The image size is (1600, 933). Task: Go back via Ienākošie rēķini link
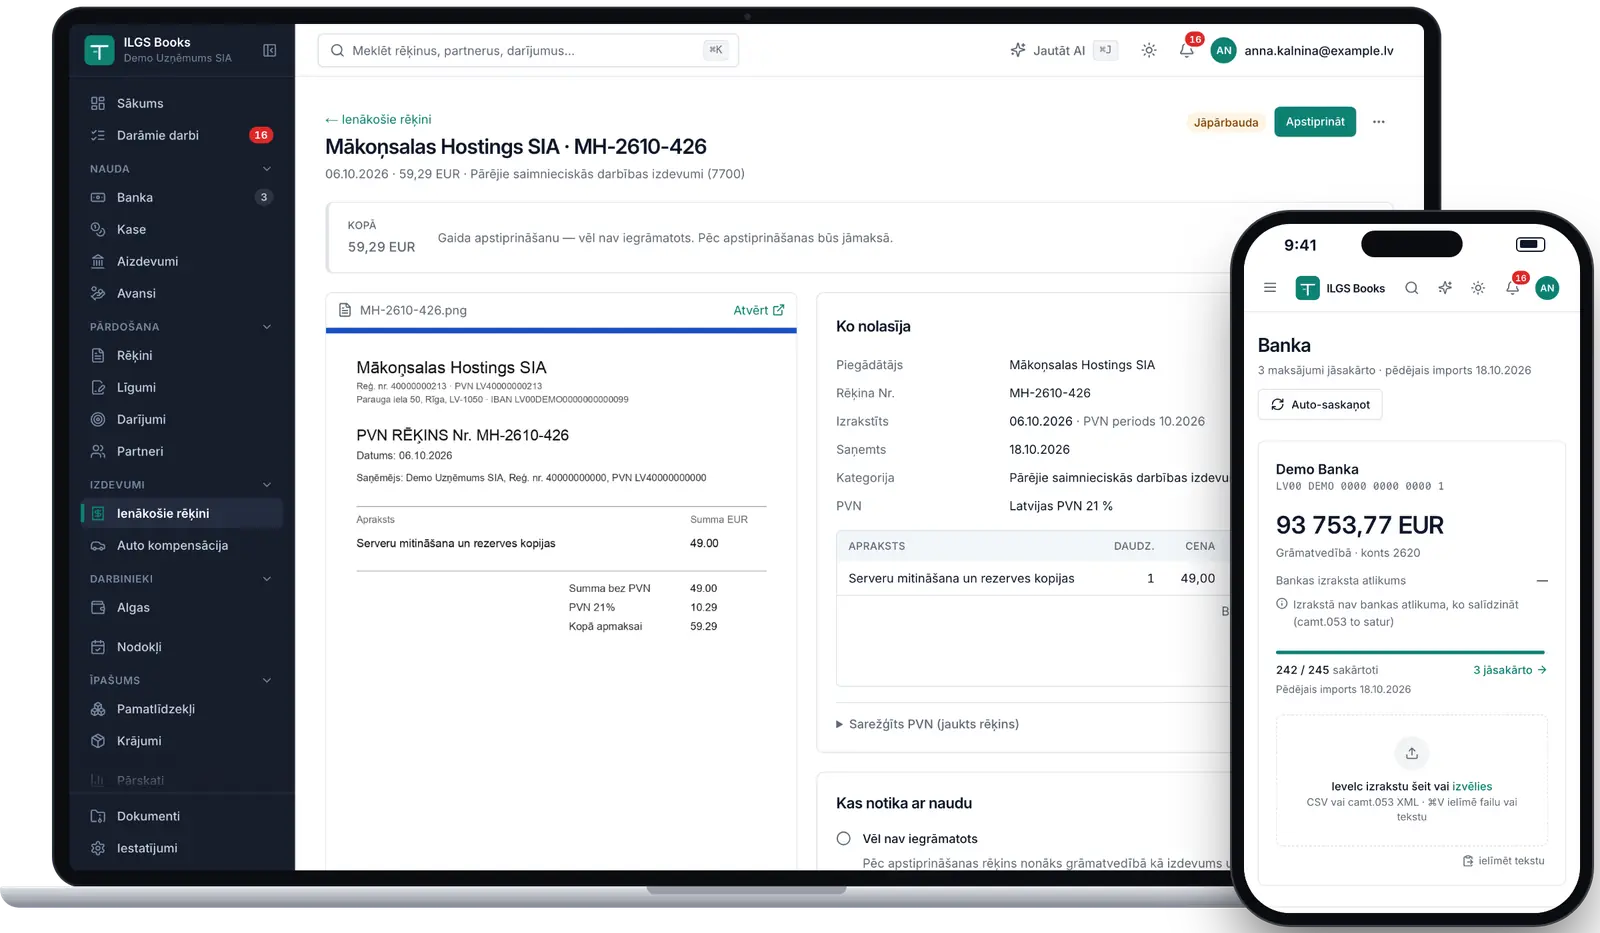[378, 119]
